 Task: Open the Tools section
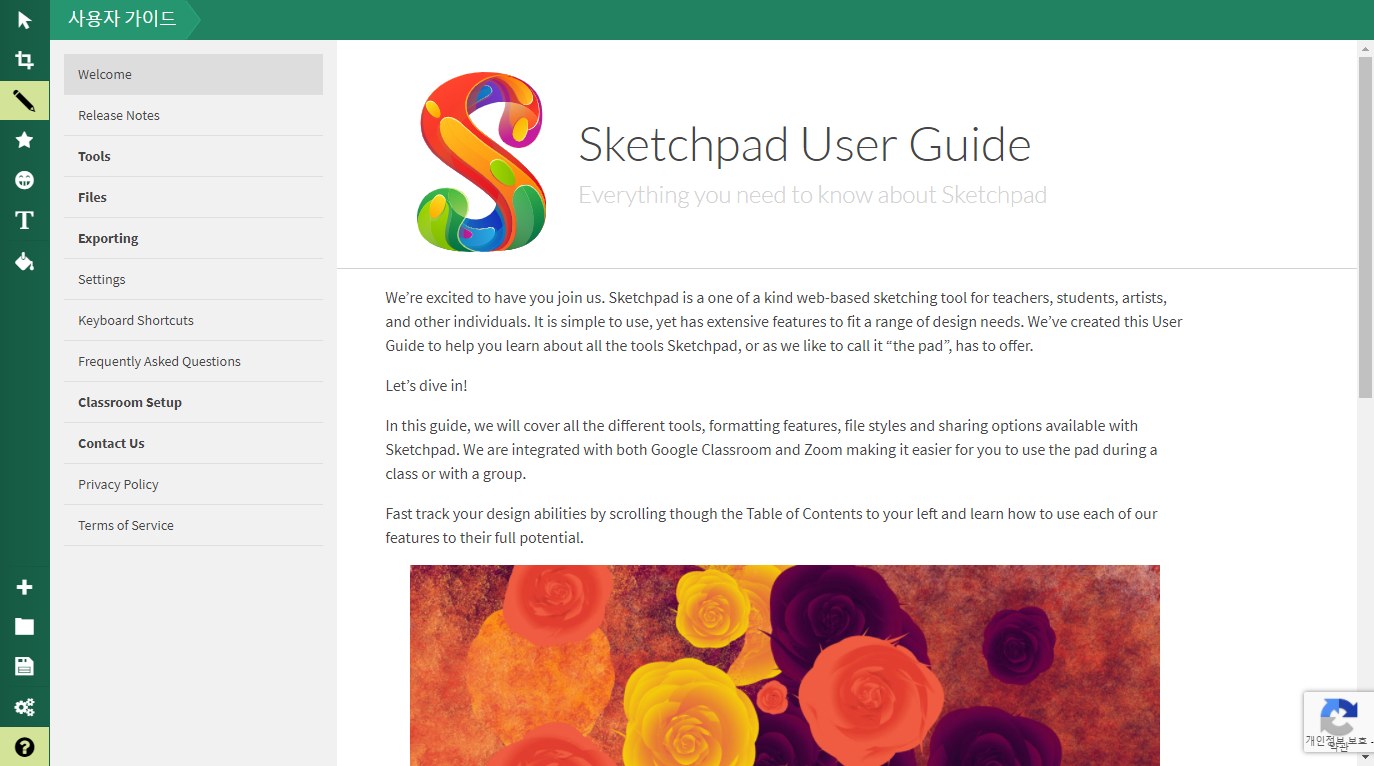tap(193, 156)
